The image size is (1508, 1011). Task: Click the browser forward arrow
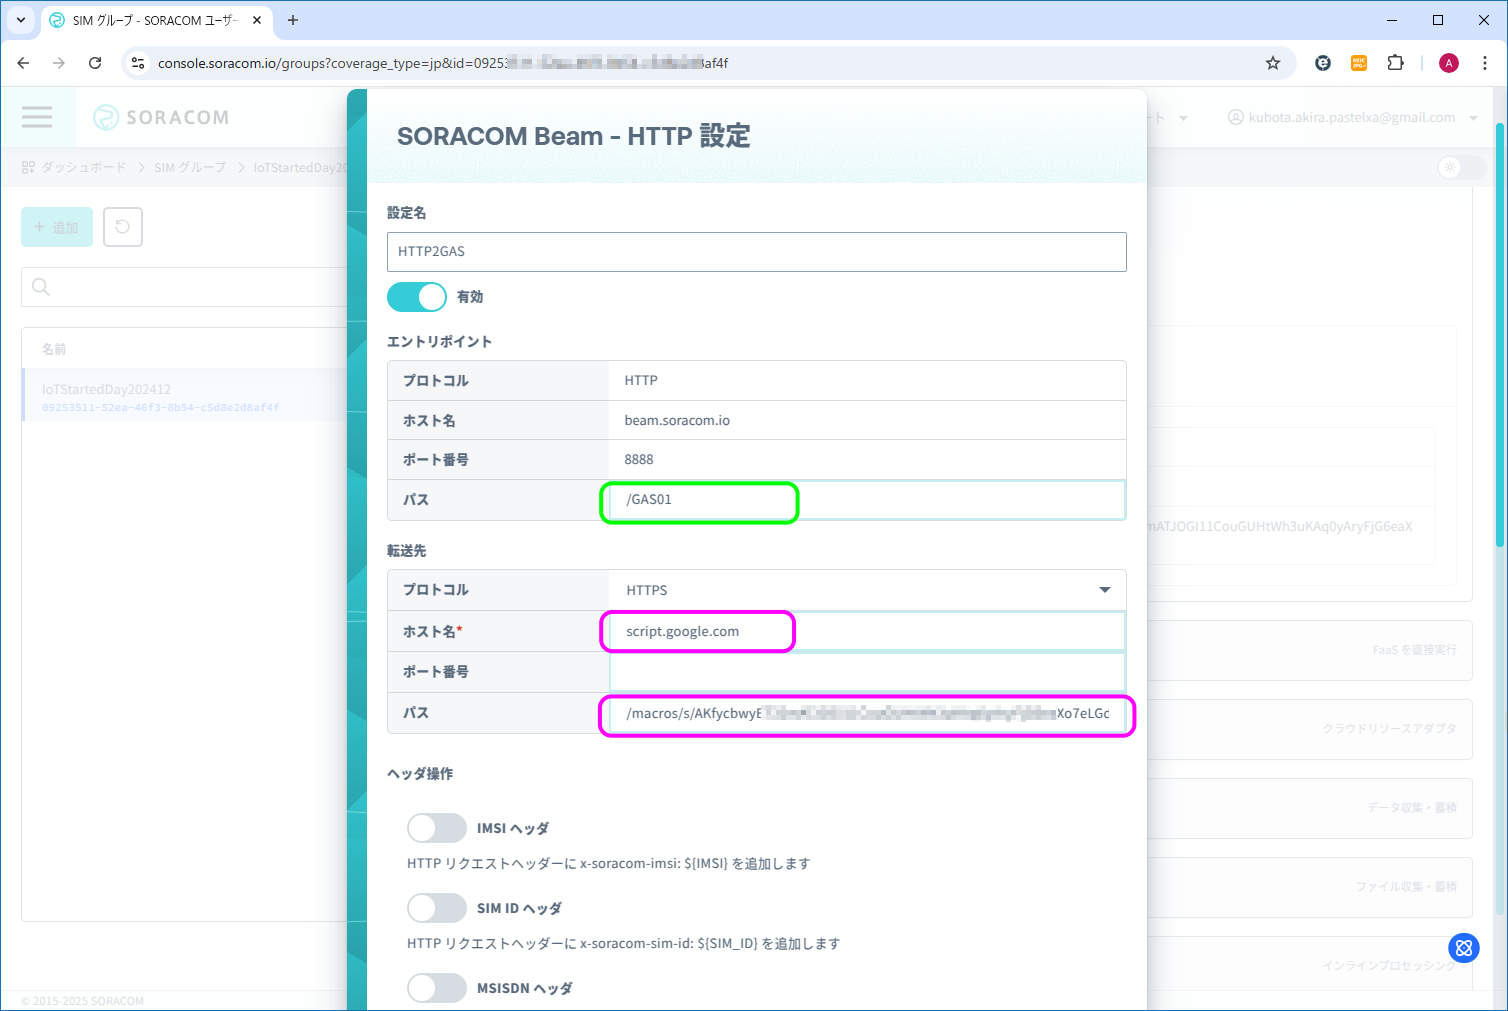(59, 63)
